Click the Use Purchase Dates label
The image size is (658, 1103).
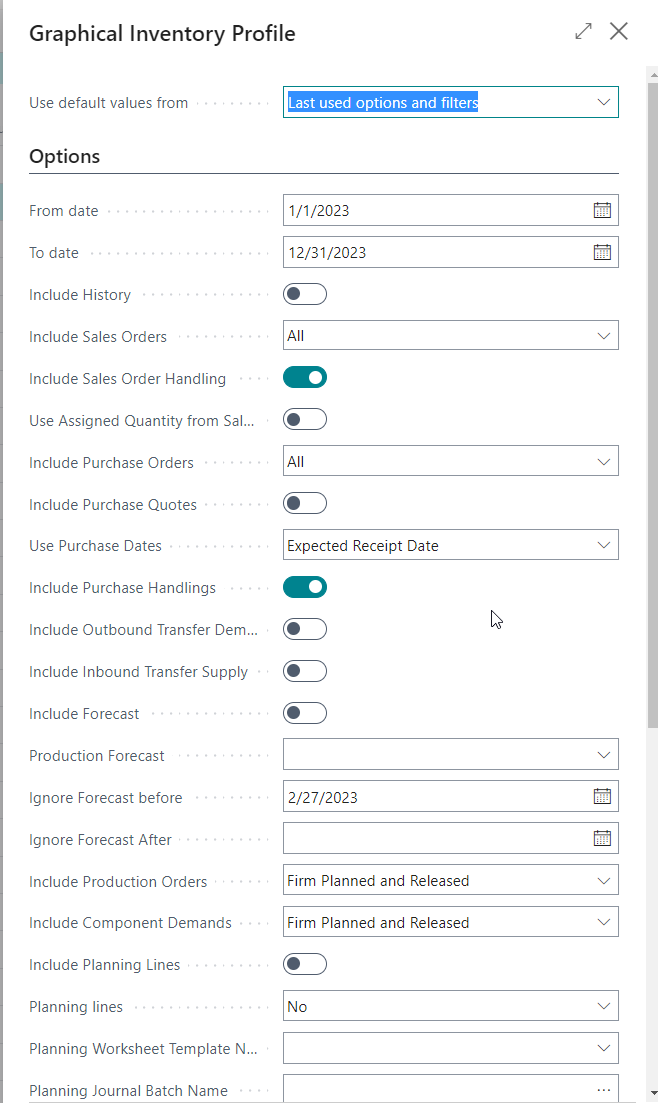point(96,546)
